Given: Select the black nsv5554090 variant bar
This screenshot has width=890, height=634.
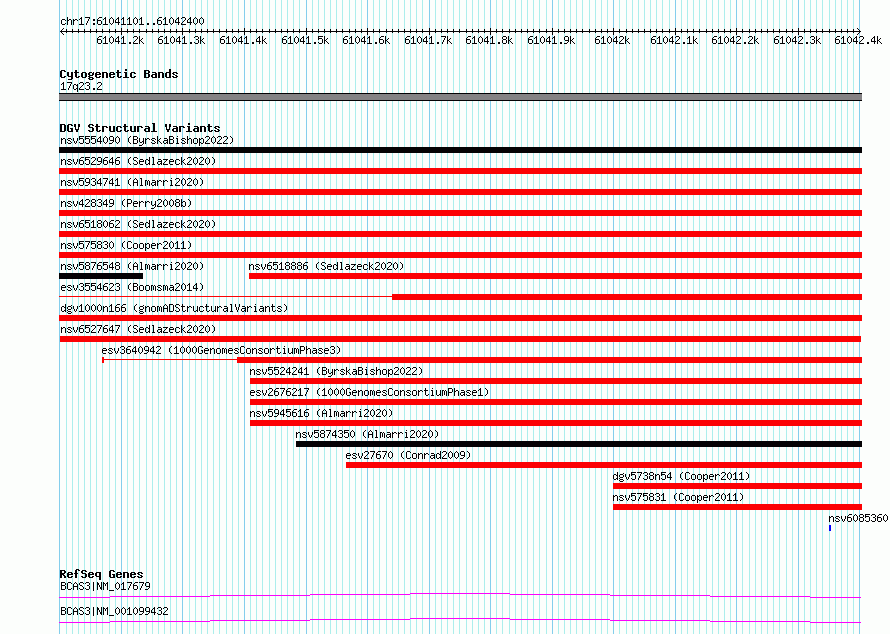Looking at the screenshot, I should coord(460,150).
